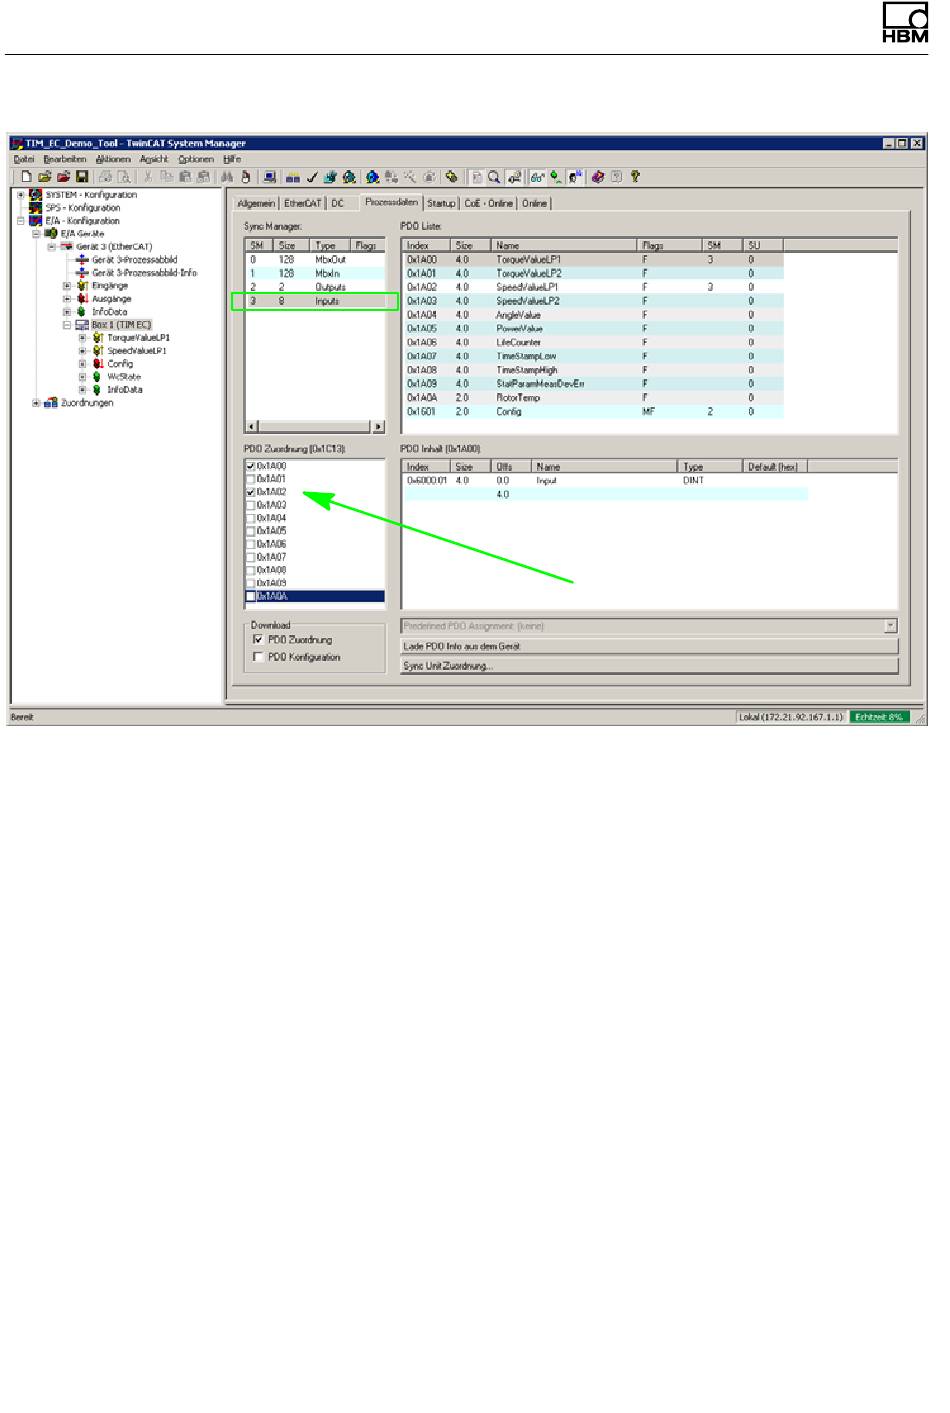950x1413 pixels.
Task: Collapse the Gerät 3 (EtherCAT) node
Action: [x=51, y=247]
